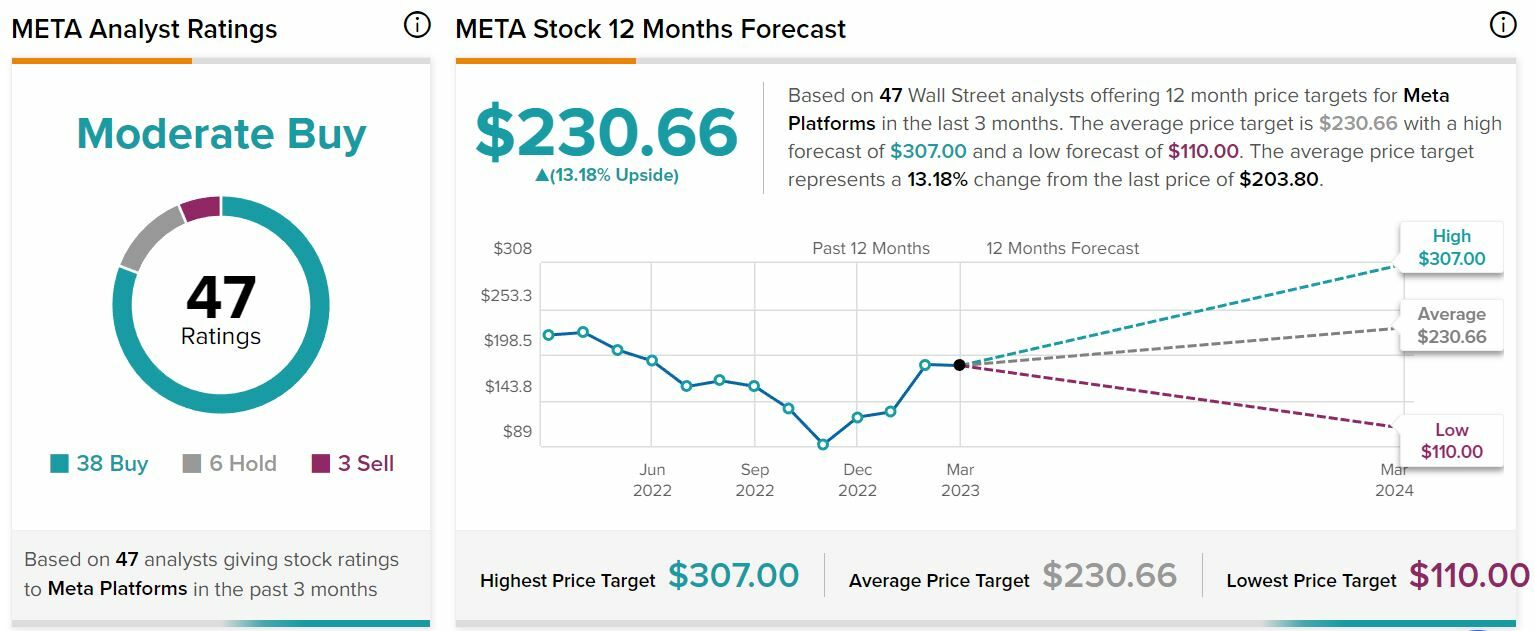Click the Moderate Buy consensus heading
This screenshot has width=1535, height=631.
(x=221, y=134)
